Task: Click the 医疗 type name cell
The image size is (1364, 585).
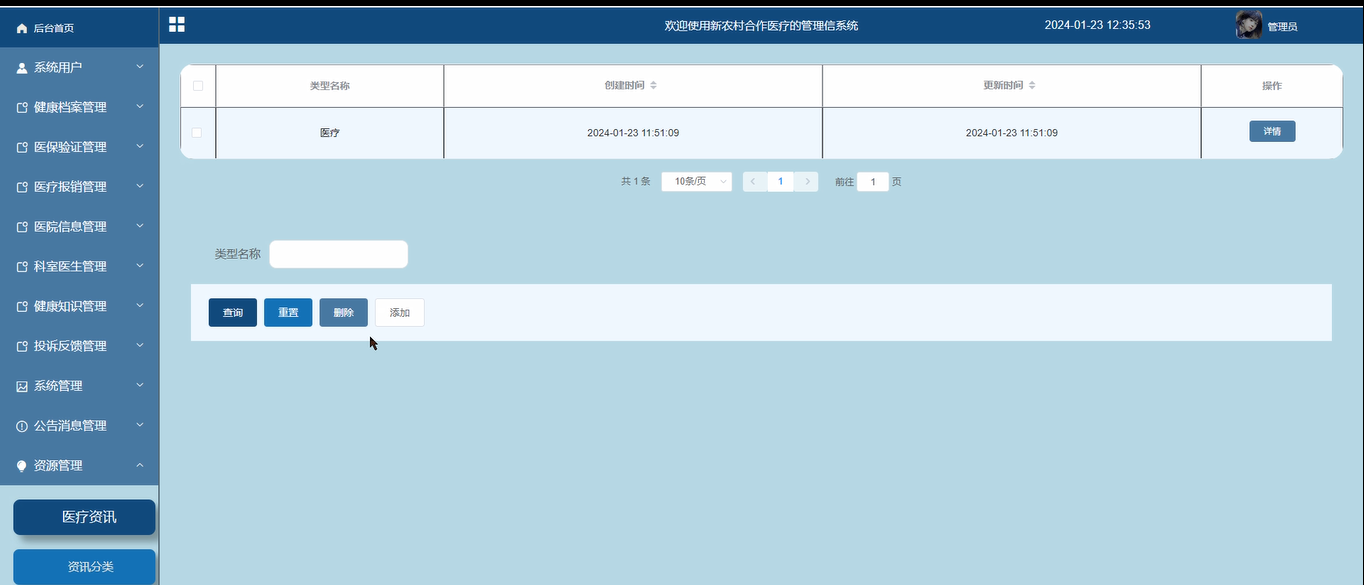Action: [330, 133]
